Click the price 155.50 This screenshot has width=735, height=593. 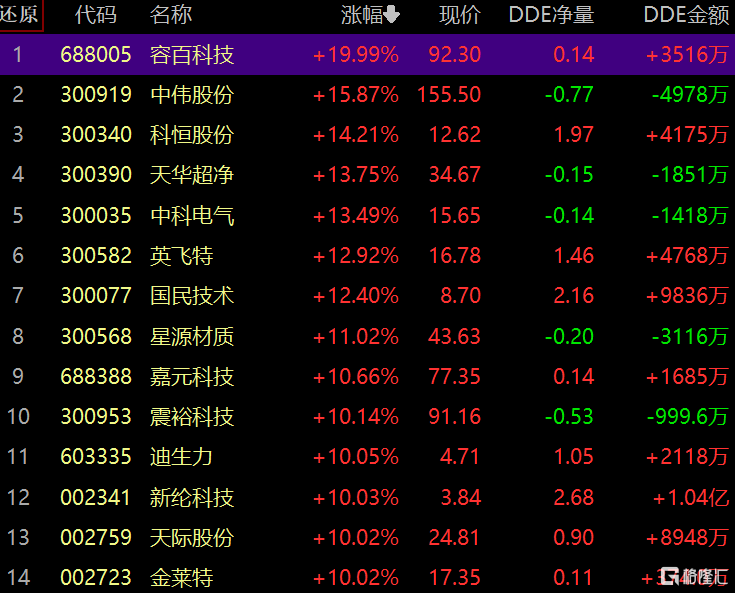(x=449, y=95)
